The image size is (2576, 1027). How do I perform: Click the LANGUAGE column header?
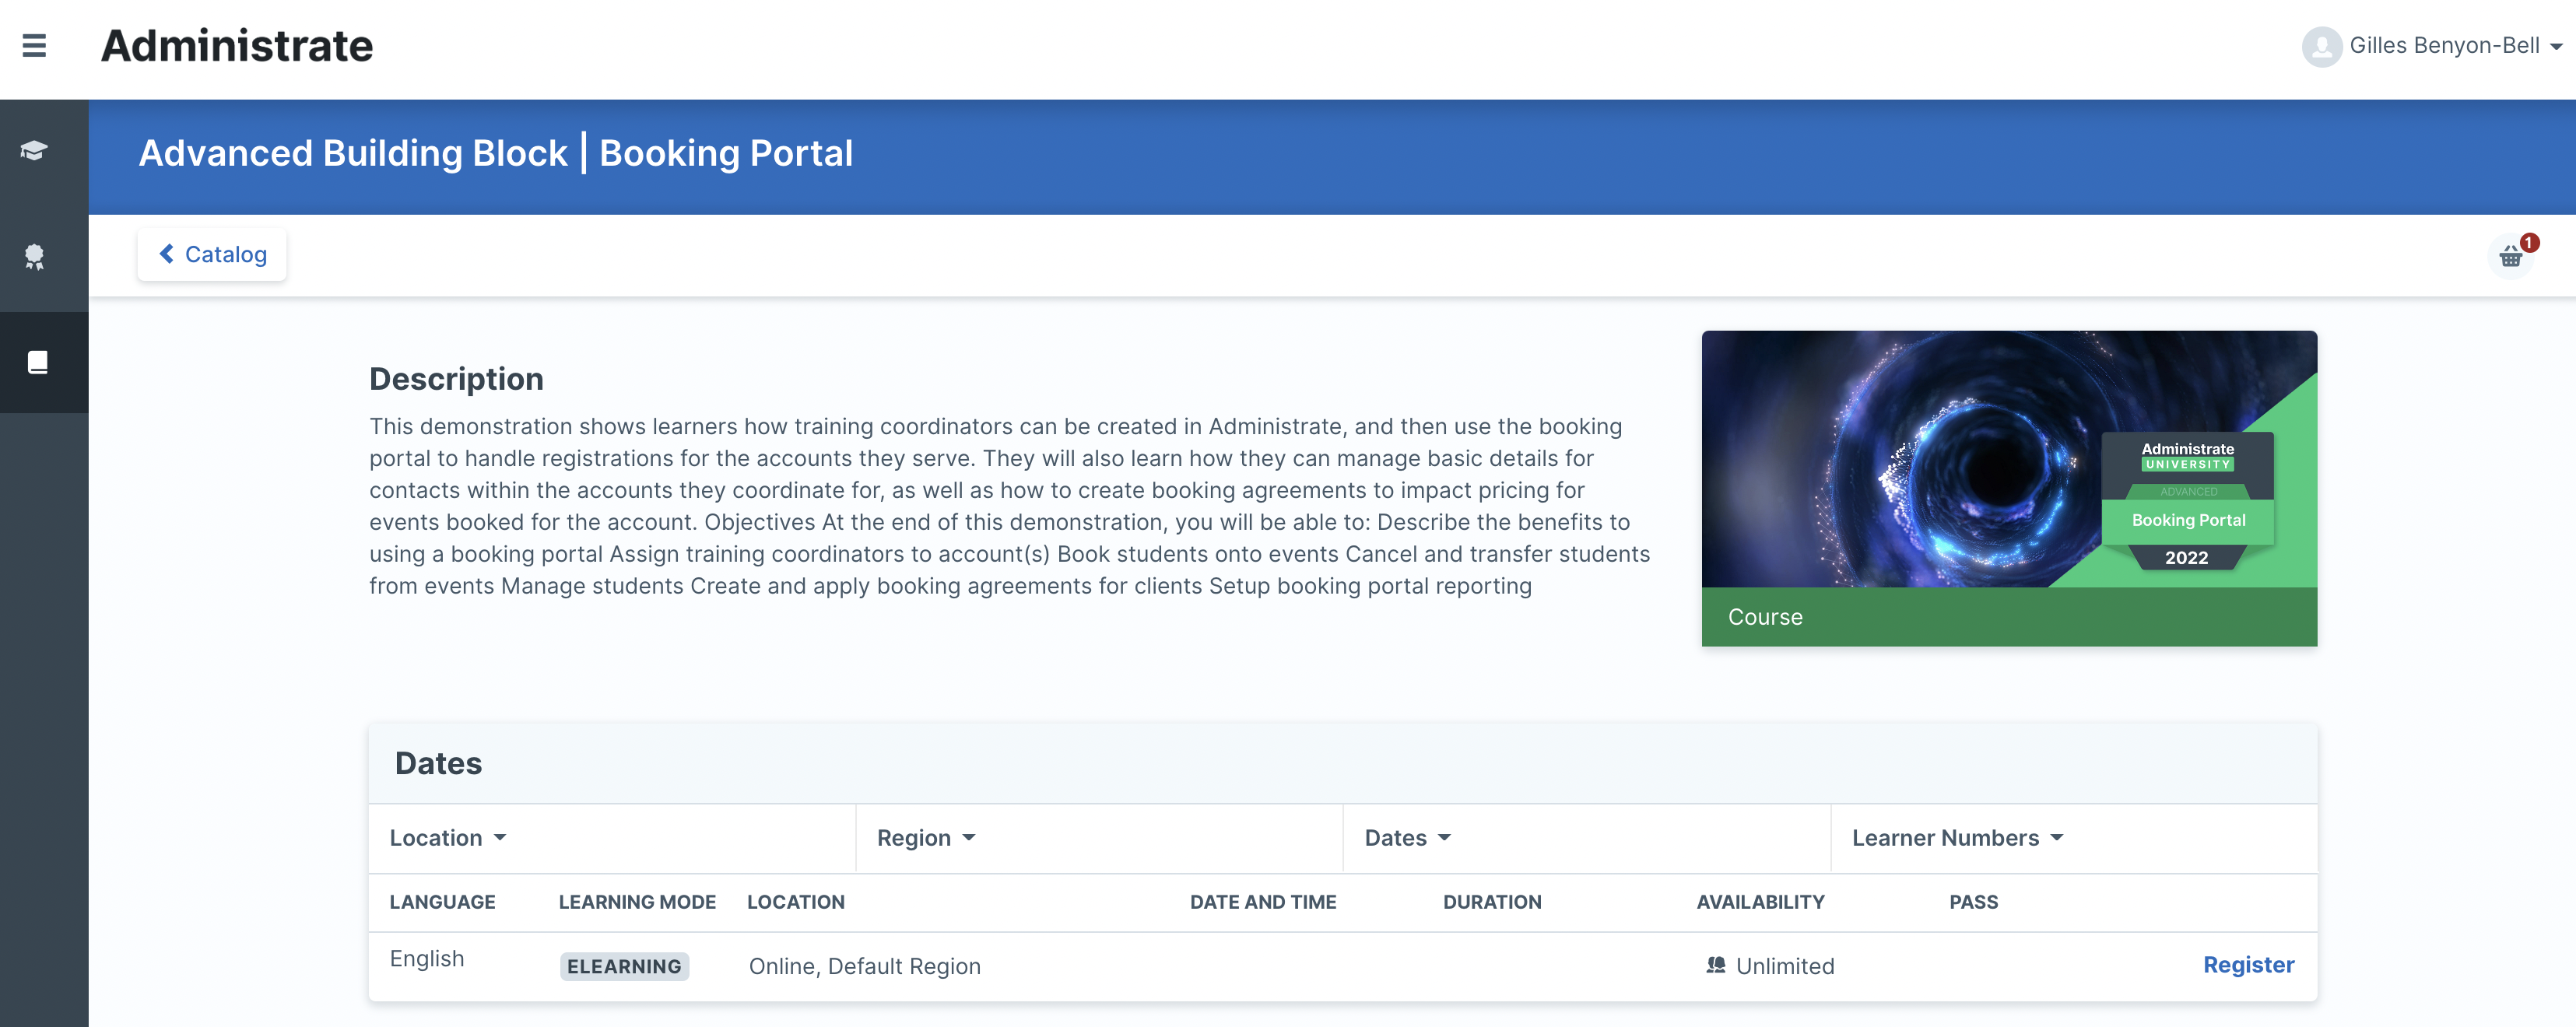(442, 902)
